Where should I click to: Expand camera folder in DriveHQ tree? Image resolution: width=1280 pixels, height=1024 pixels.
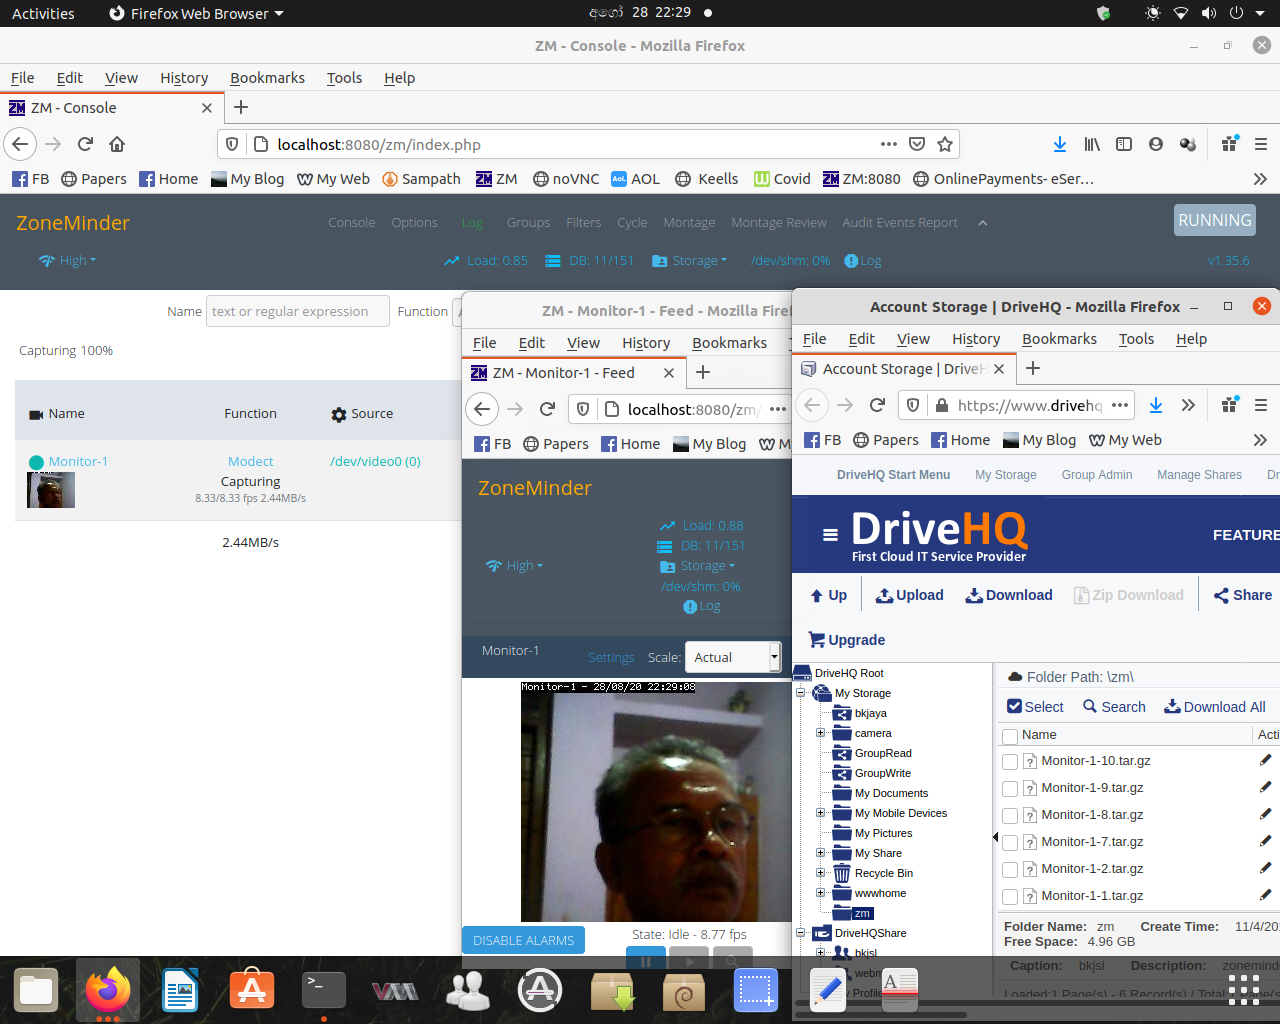[x=820, y=732]
